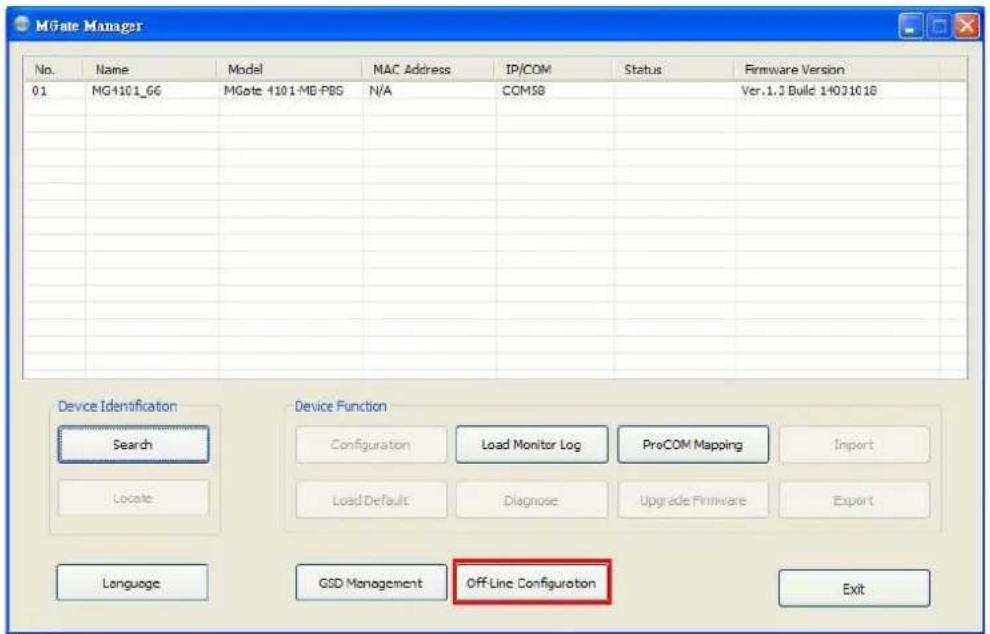Screen dimensions: 990x634
Task: Sort by the IP/COM column header
Action: click(554, 69)
